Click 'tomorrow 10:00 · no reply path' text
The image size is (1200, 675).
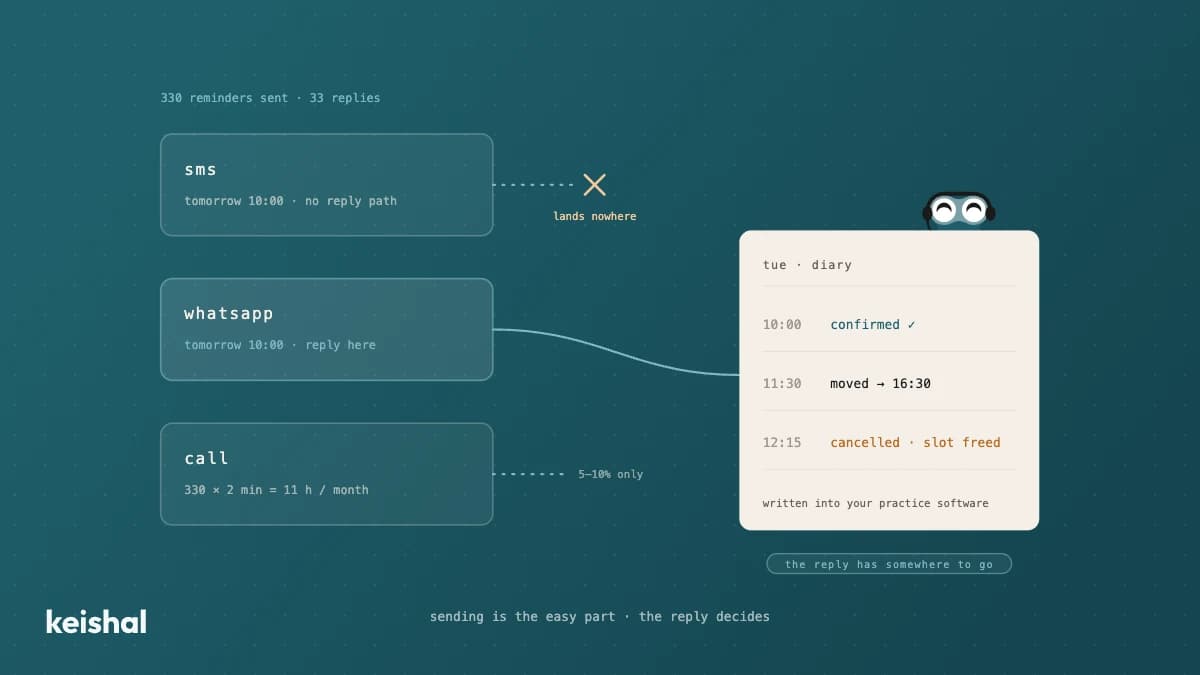tap(290, 201)
